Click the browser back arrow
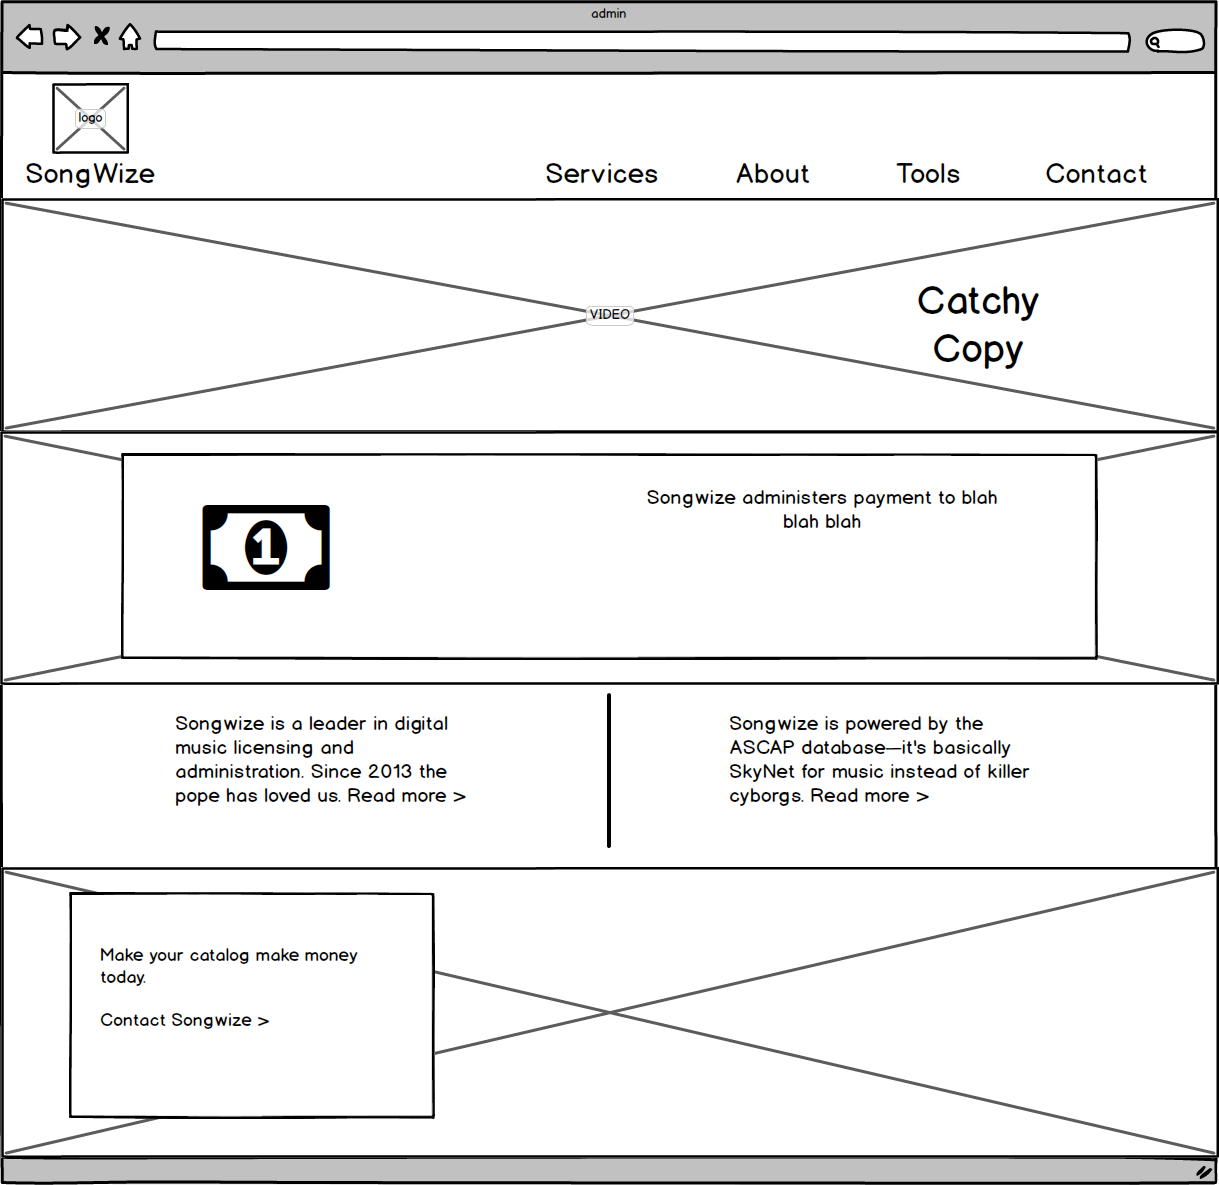 (30, 38)
